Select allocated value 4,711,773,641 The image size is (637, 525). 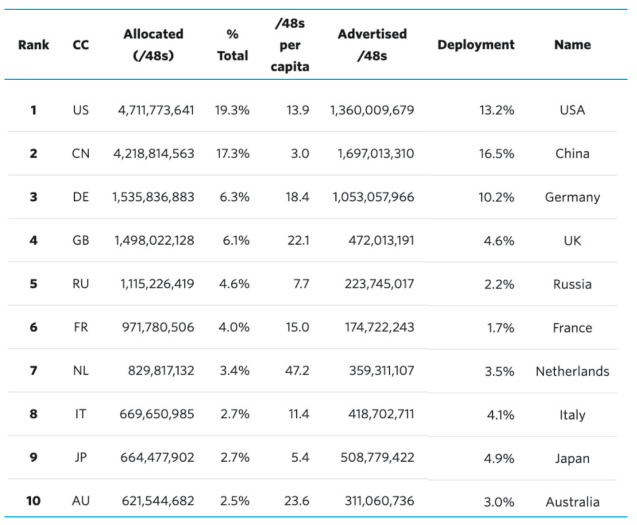tap(156, 110)
